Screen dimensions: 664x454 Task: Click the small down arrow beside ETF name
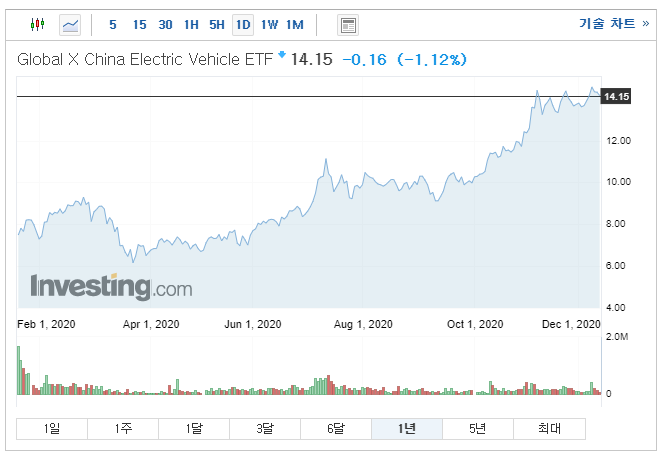coord(282,55)
